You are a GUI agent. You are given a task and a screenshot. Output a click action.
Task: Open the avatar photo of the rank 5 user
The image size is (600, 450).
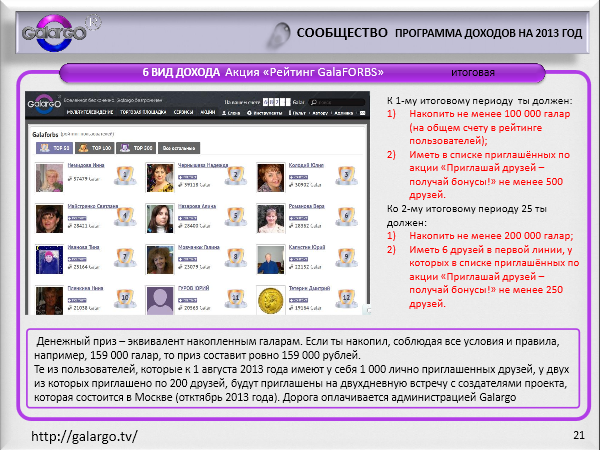tap(160, 218)
